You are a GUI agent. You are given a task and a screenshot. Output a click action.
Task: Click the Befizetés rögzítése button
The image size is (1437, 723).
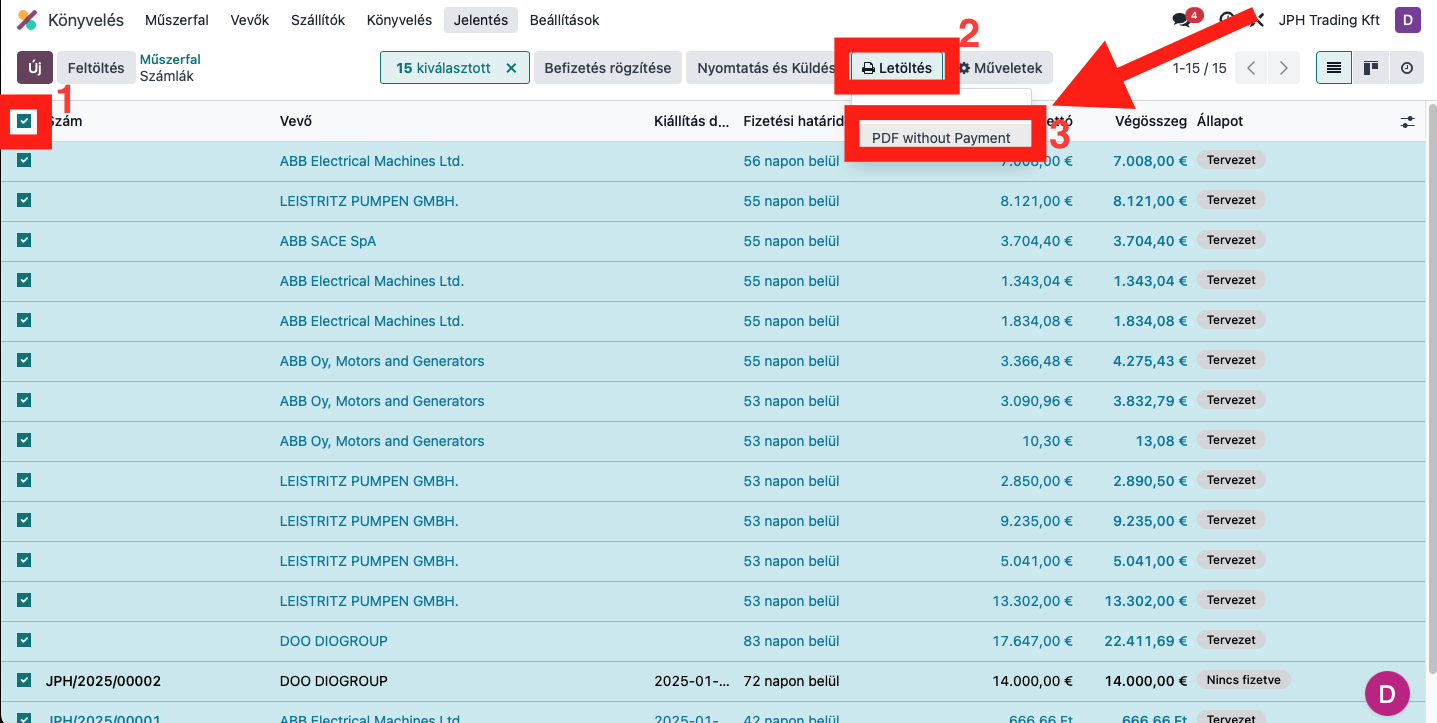pos(607,68)
